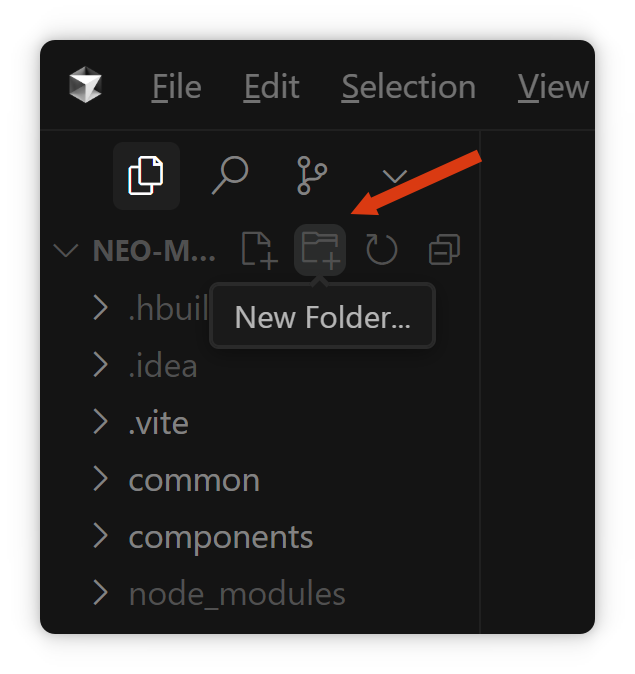Open the Explorer view icon
Screen dimensions: 635x674
coord(146,175)
